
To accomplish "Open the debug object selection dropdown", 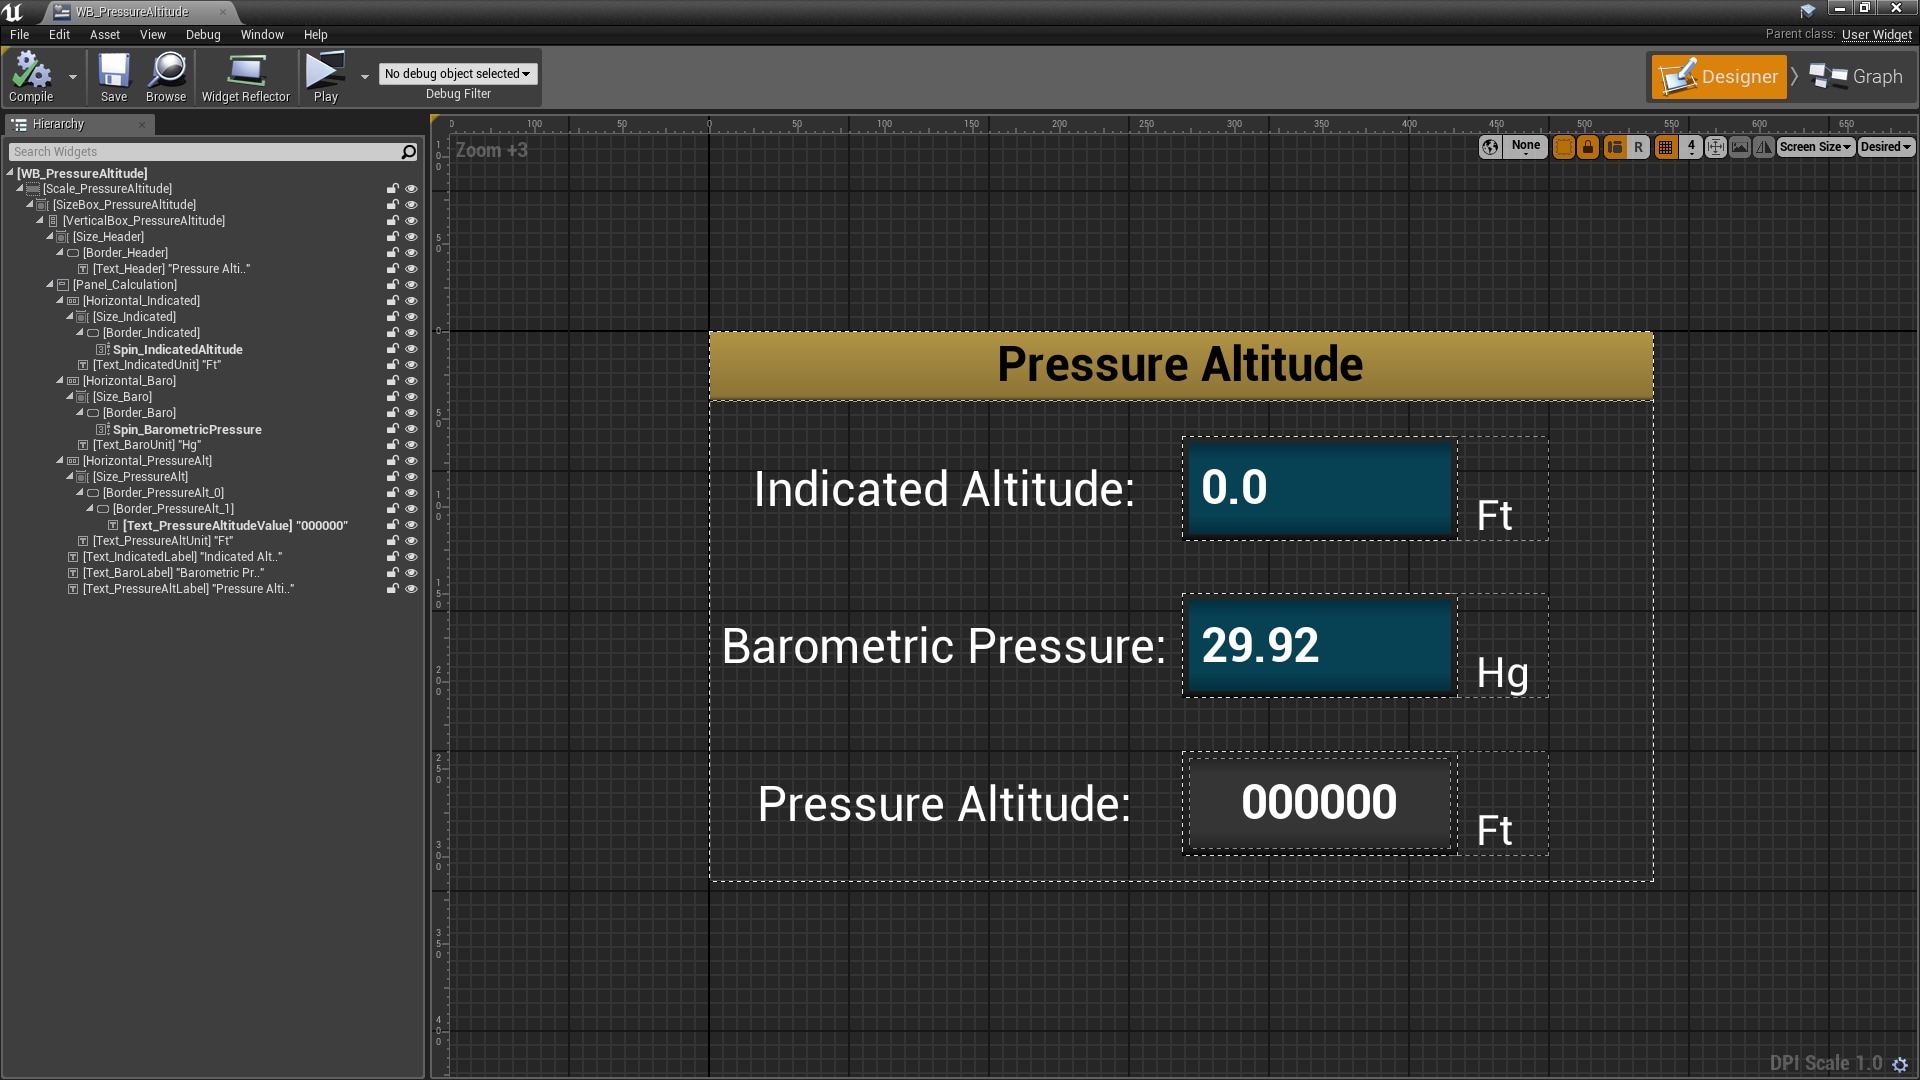I will (x=458, y=74).
